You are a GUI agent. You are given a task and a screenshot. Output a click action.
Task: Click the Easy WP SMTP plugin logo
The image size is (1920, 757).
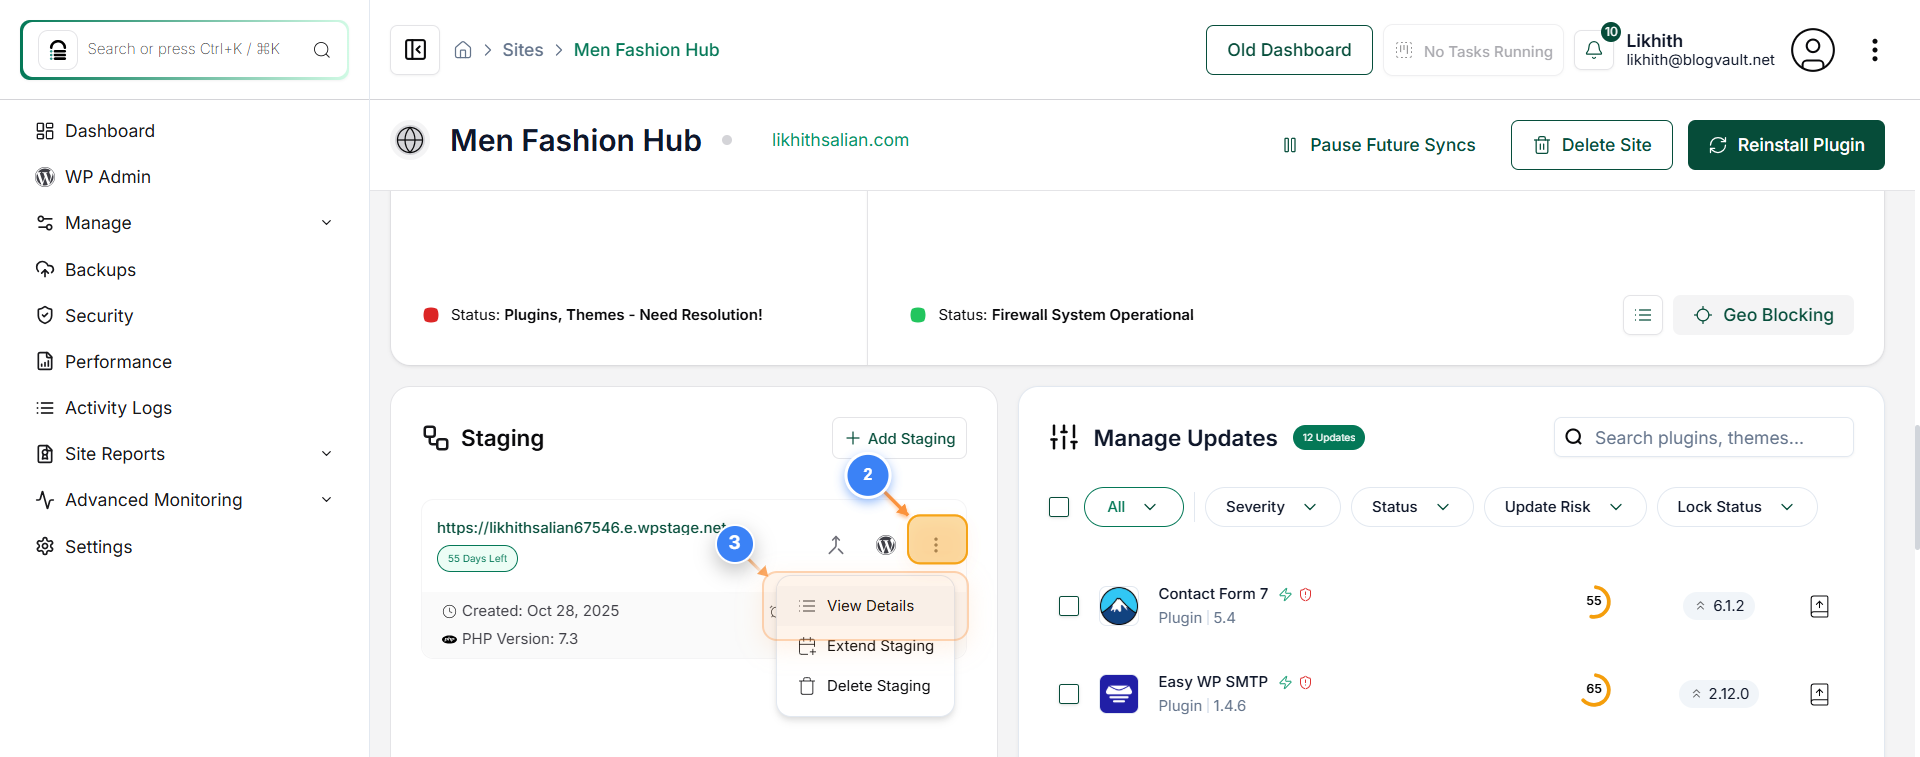1118,694
